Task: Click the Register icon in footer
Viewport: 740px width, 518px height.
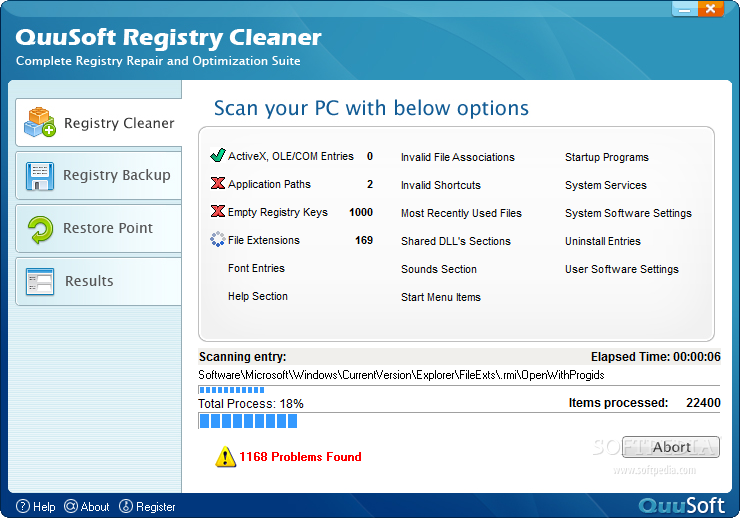Action: click(x=126, y=506)
